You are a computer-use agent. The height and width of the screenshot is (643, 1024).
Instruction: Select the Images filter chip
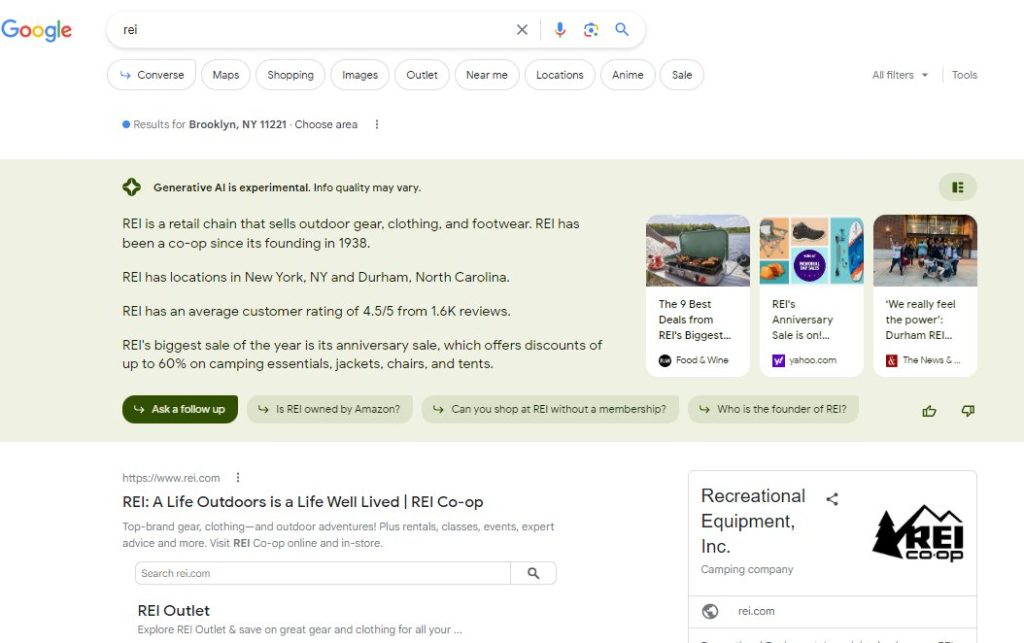(360, 75)
